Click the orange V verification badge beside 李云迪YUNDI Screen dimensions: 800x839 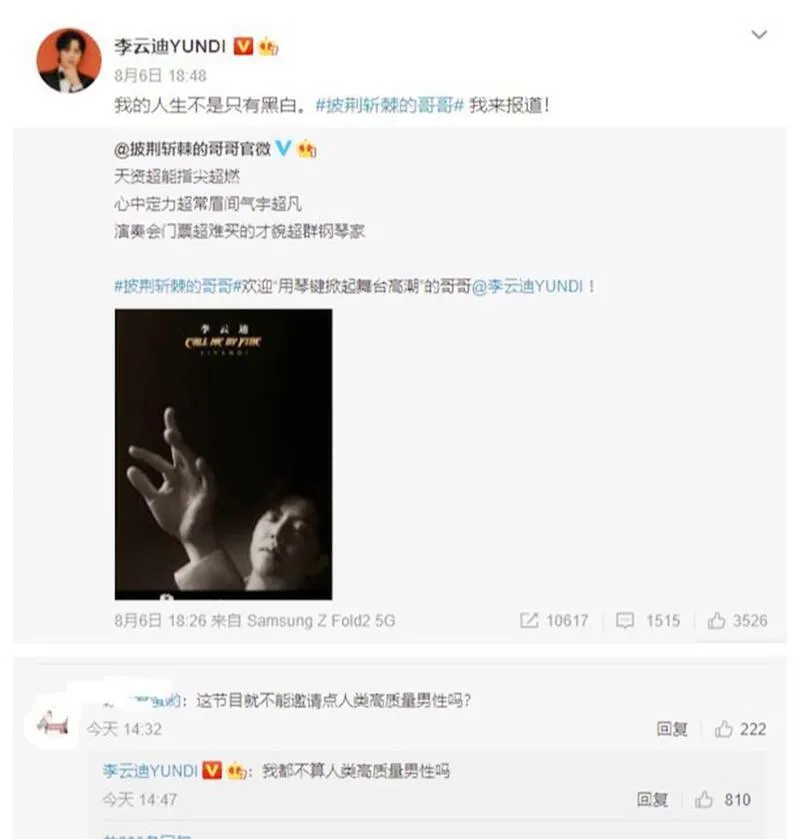243,47
